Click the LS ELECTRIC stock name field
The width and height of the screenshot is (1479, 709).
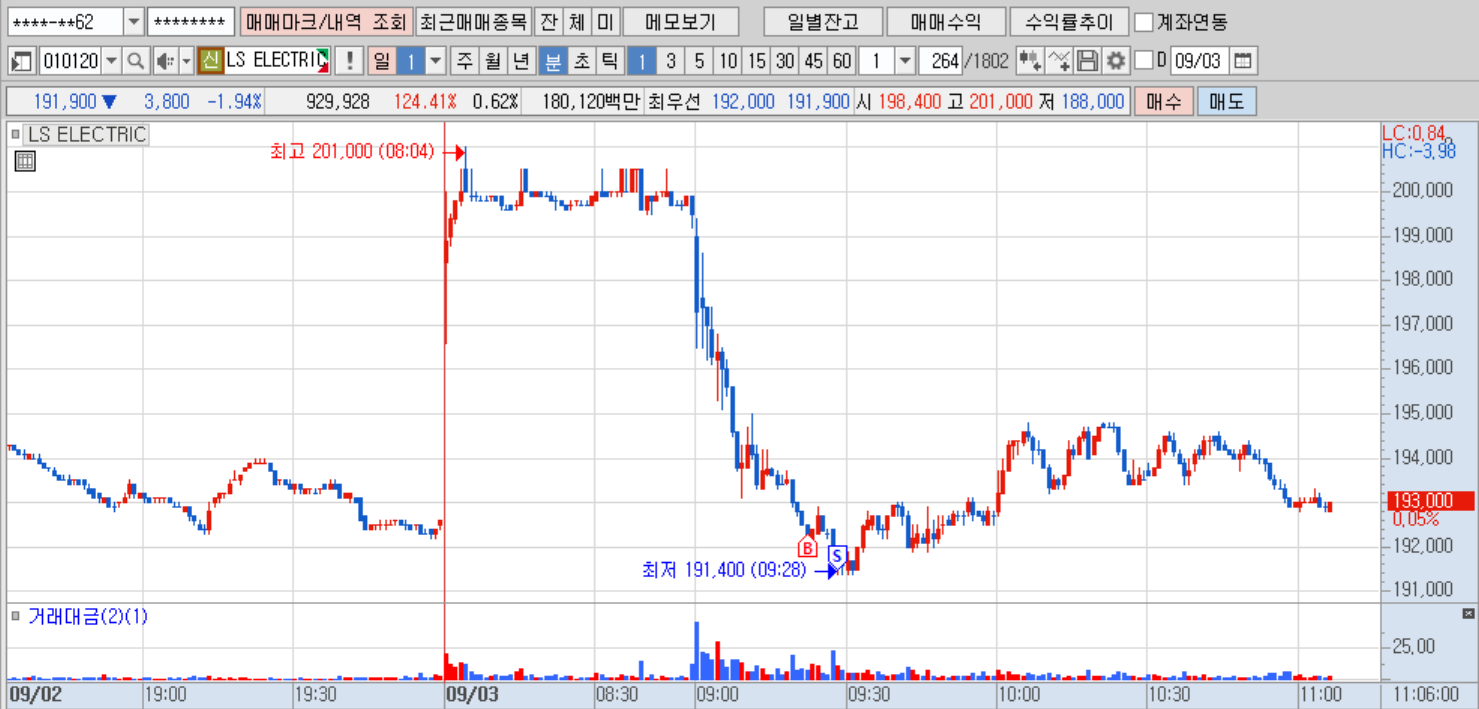(x=277, y=61)
